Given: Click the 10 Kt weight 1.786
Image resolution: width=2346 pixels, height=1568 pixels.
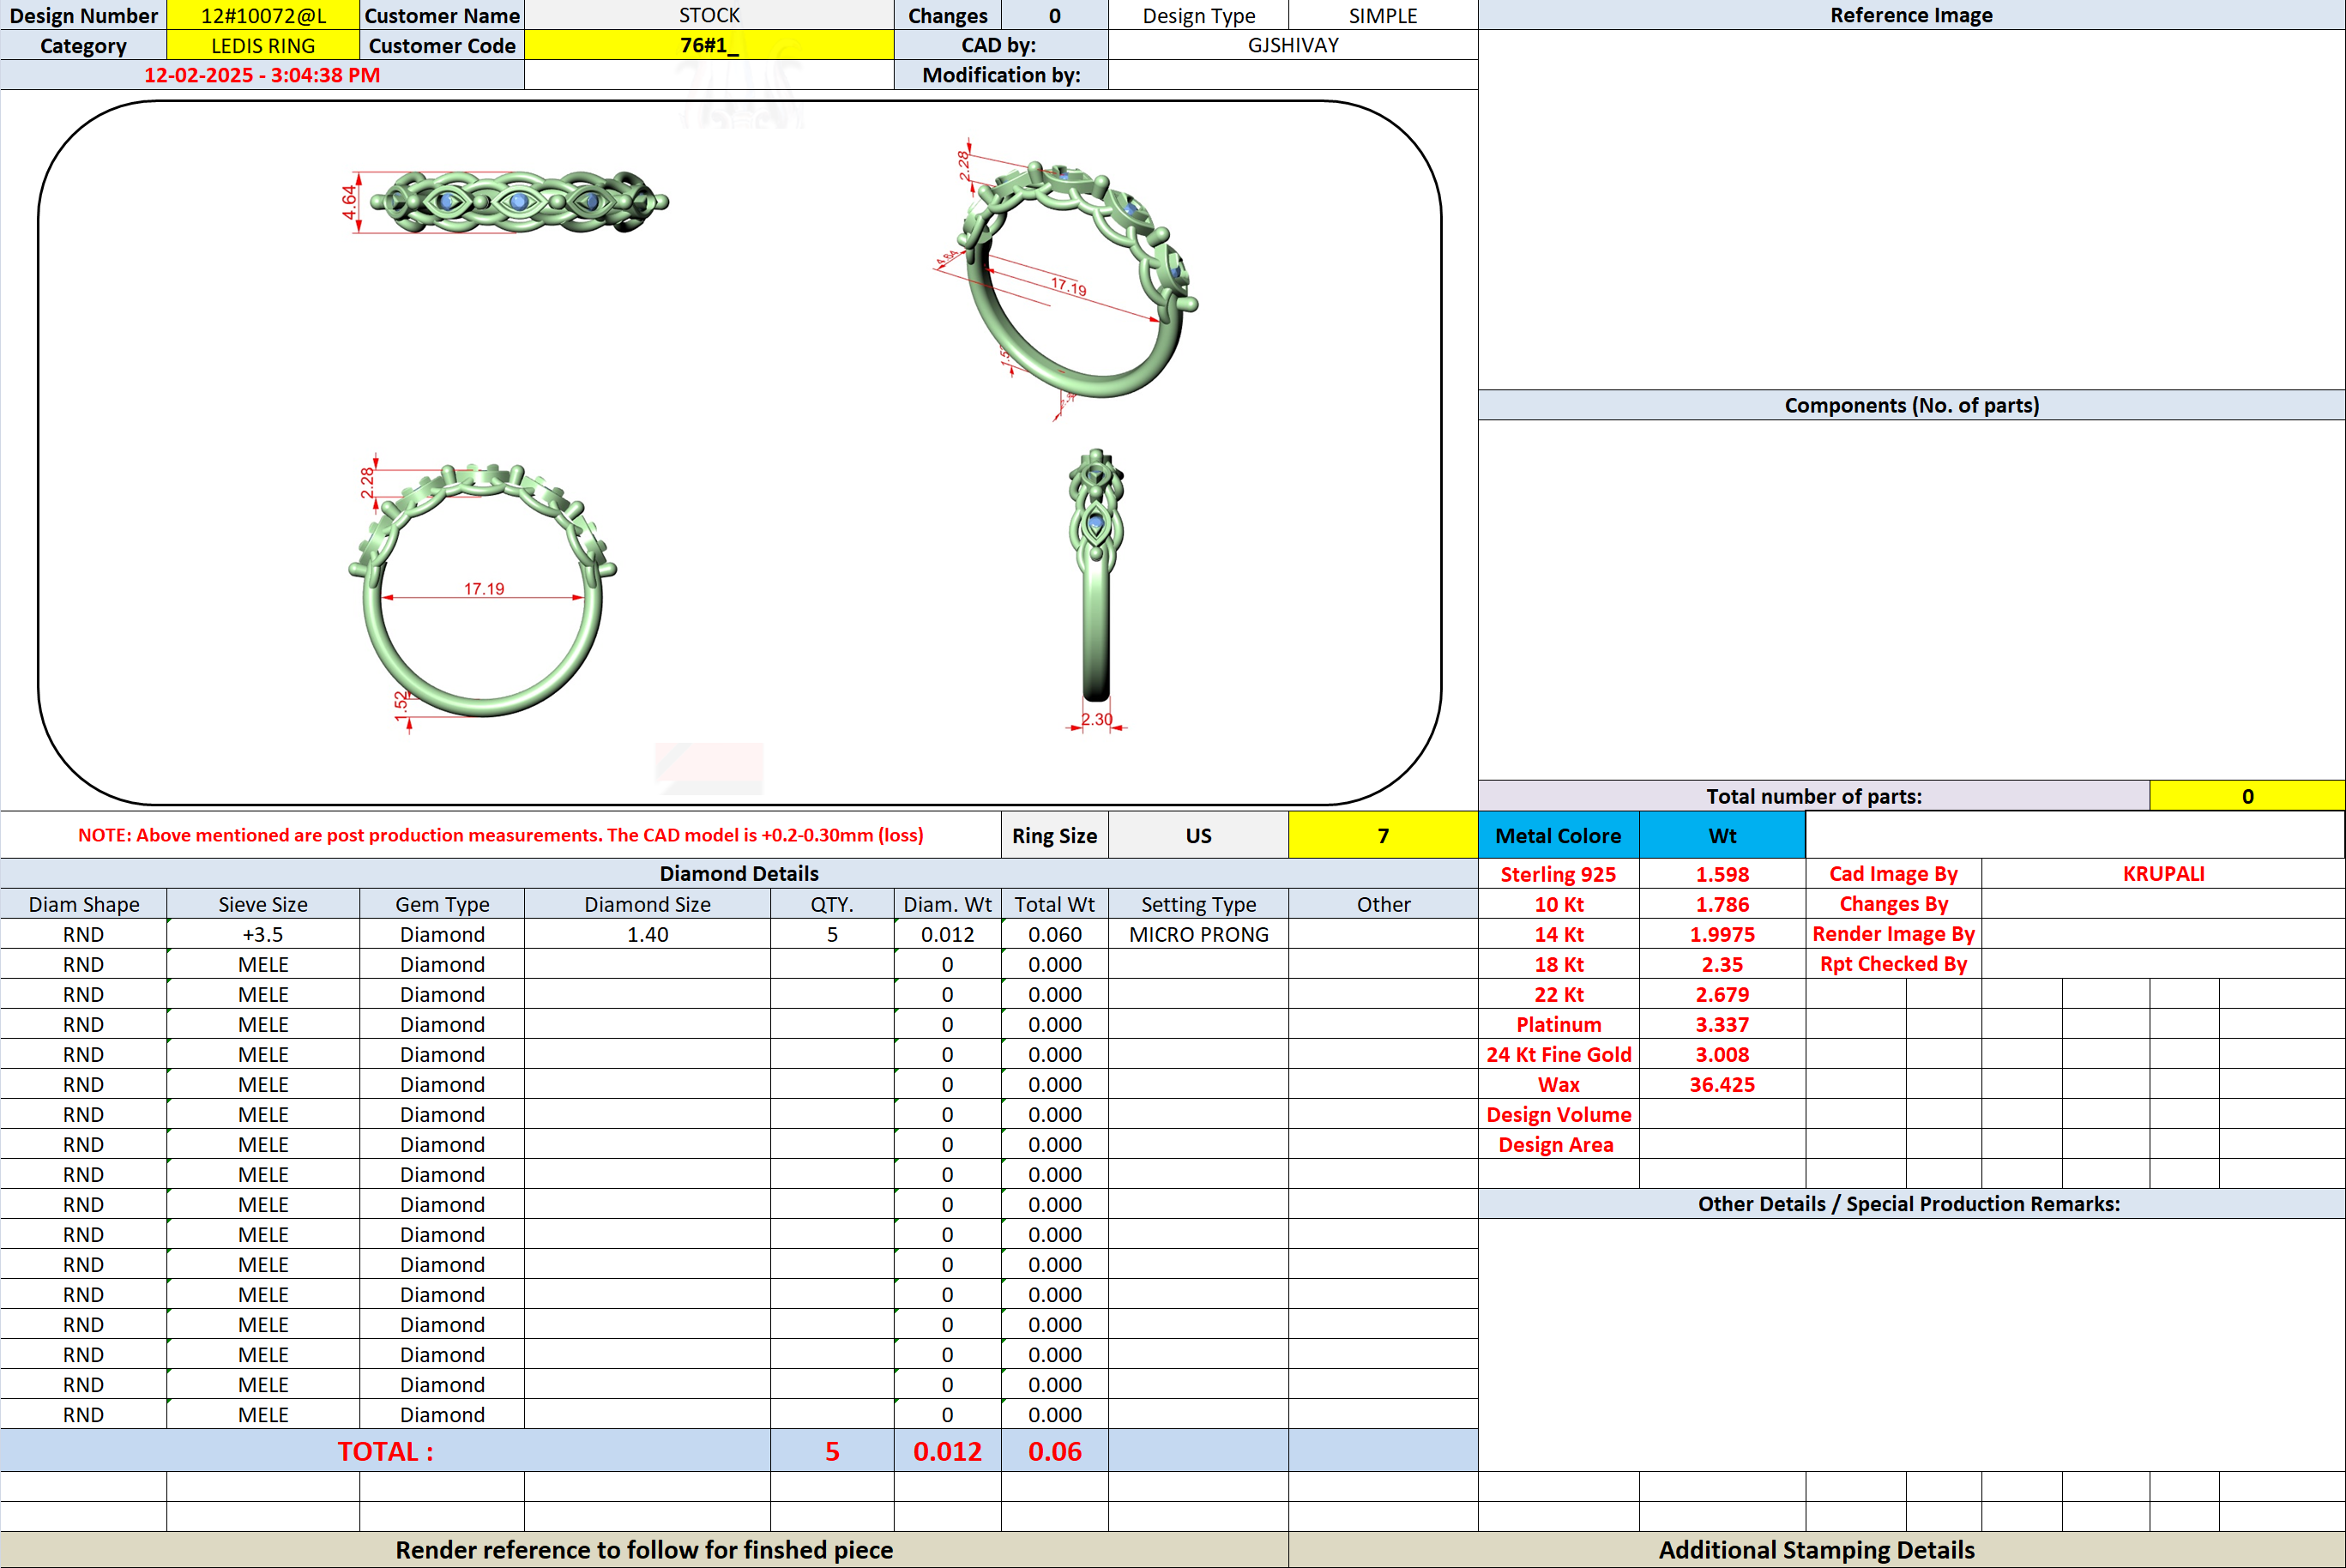Looking at the screenshot, I should 1722,904.
